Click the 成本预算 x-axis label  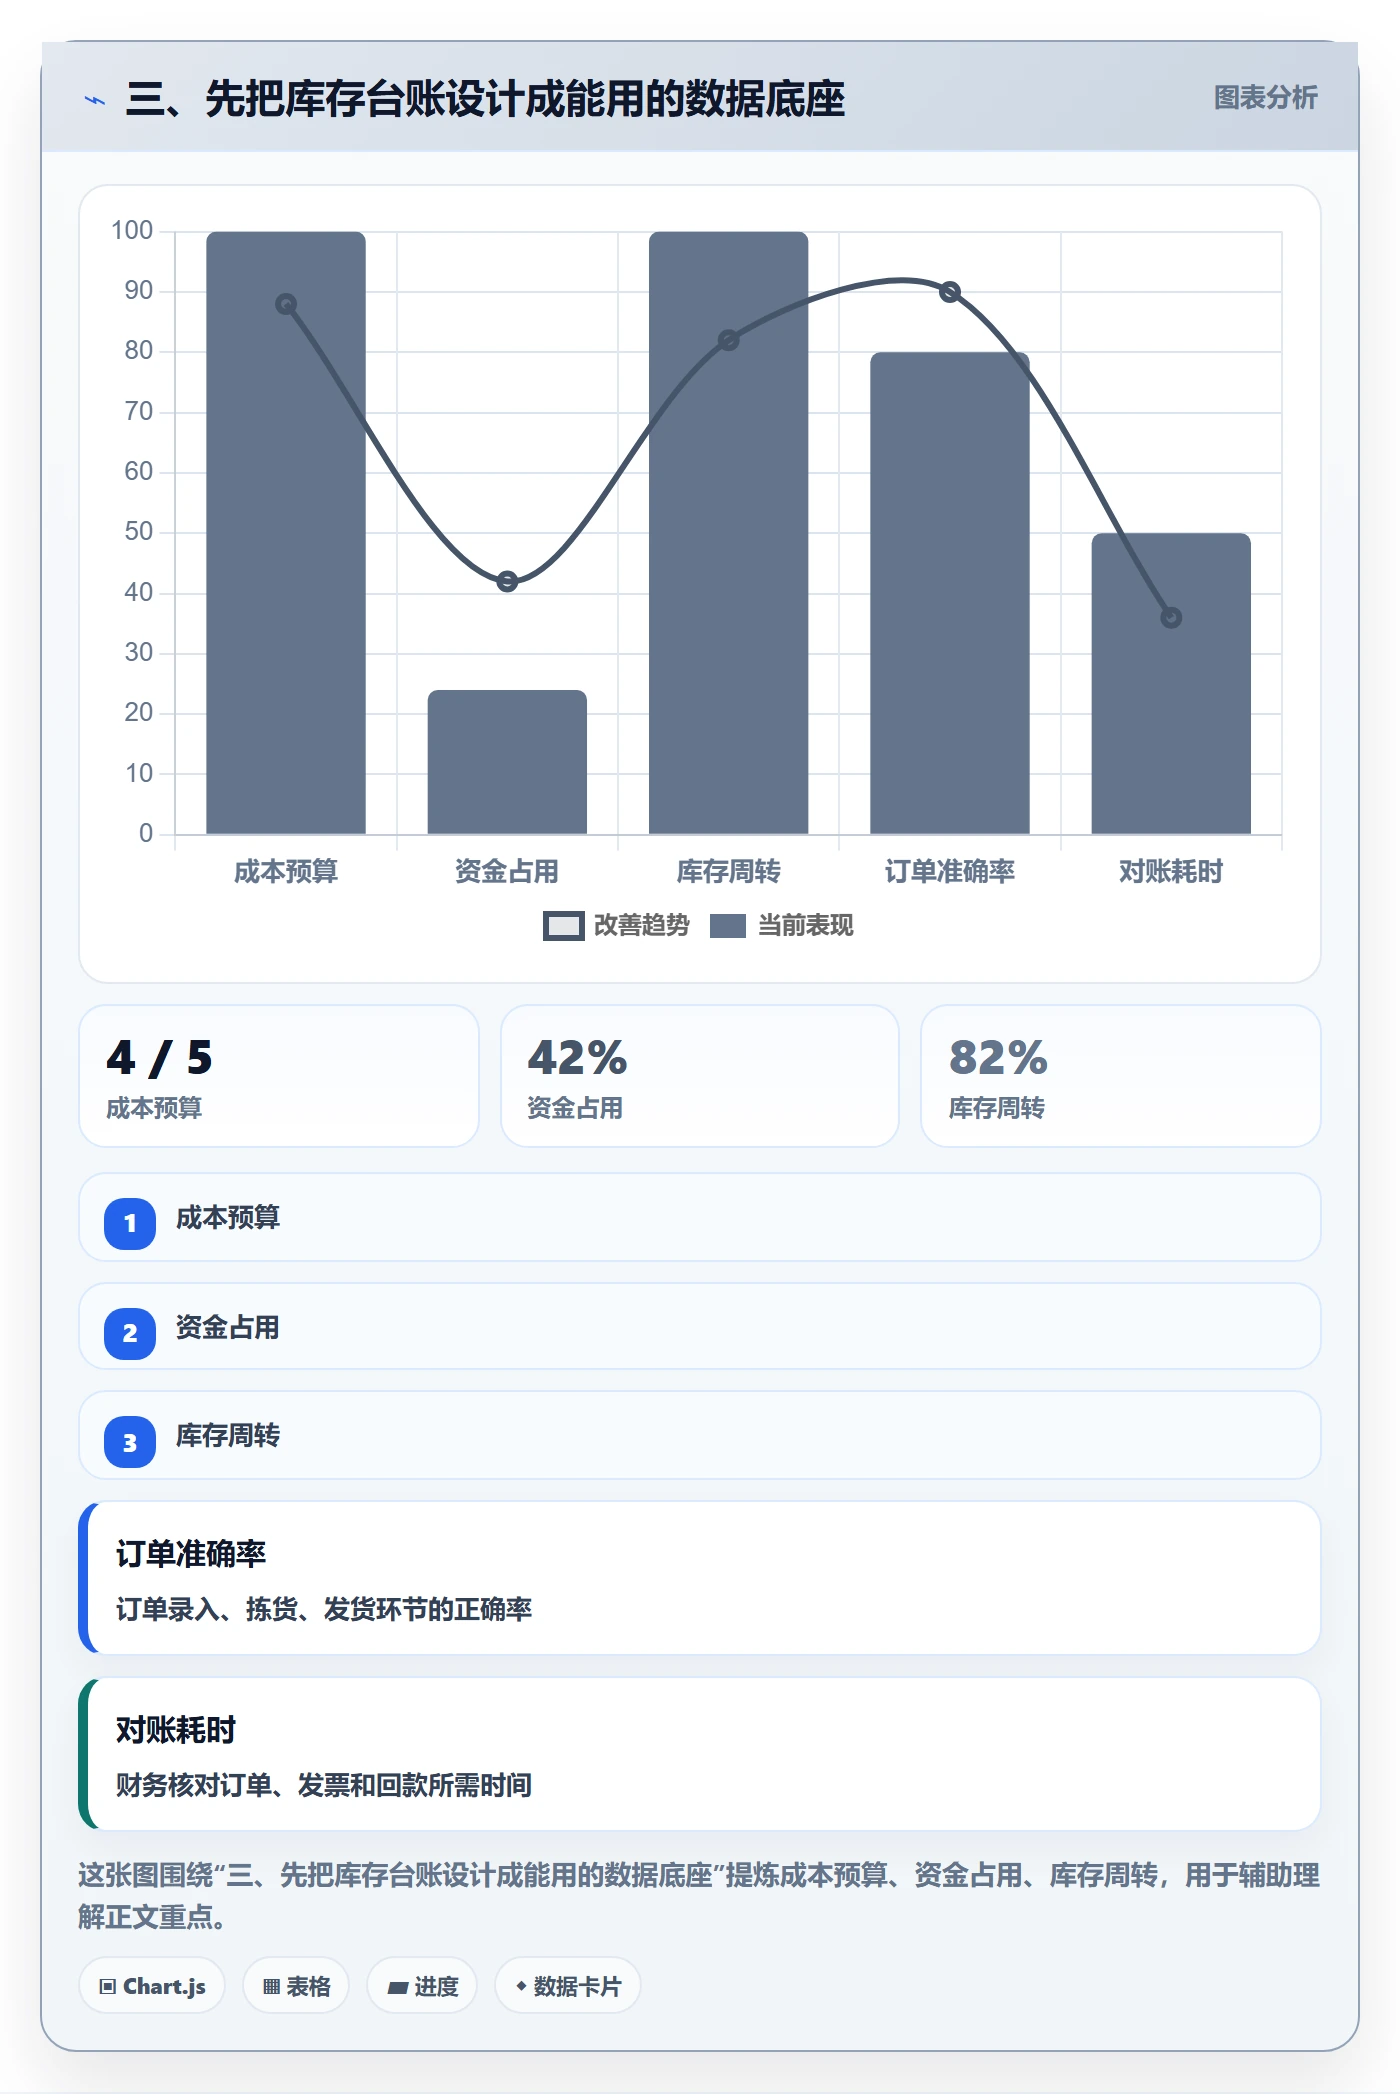286,871
